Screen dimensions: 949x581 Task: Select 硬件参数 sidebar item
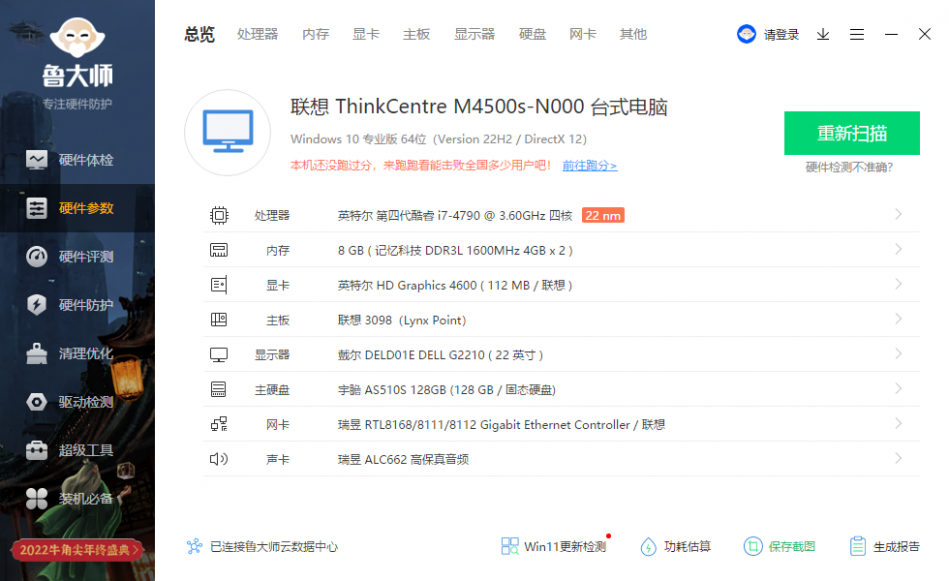point(77,208)
